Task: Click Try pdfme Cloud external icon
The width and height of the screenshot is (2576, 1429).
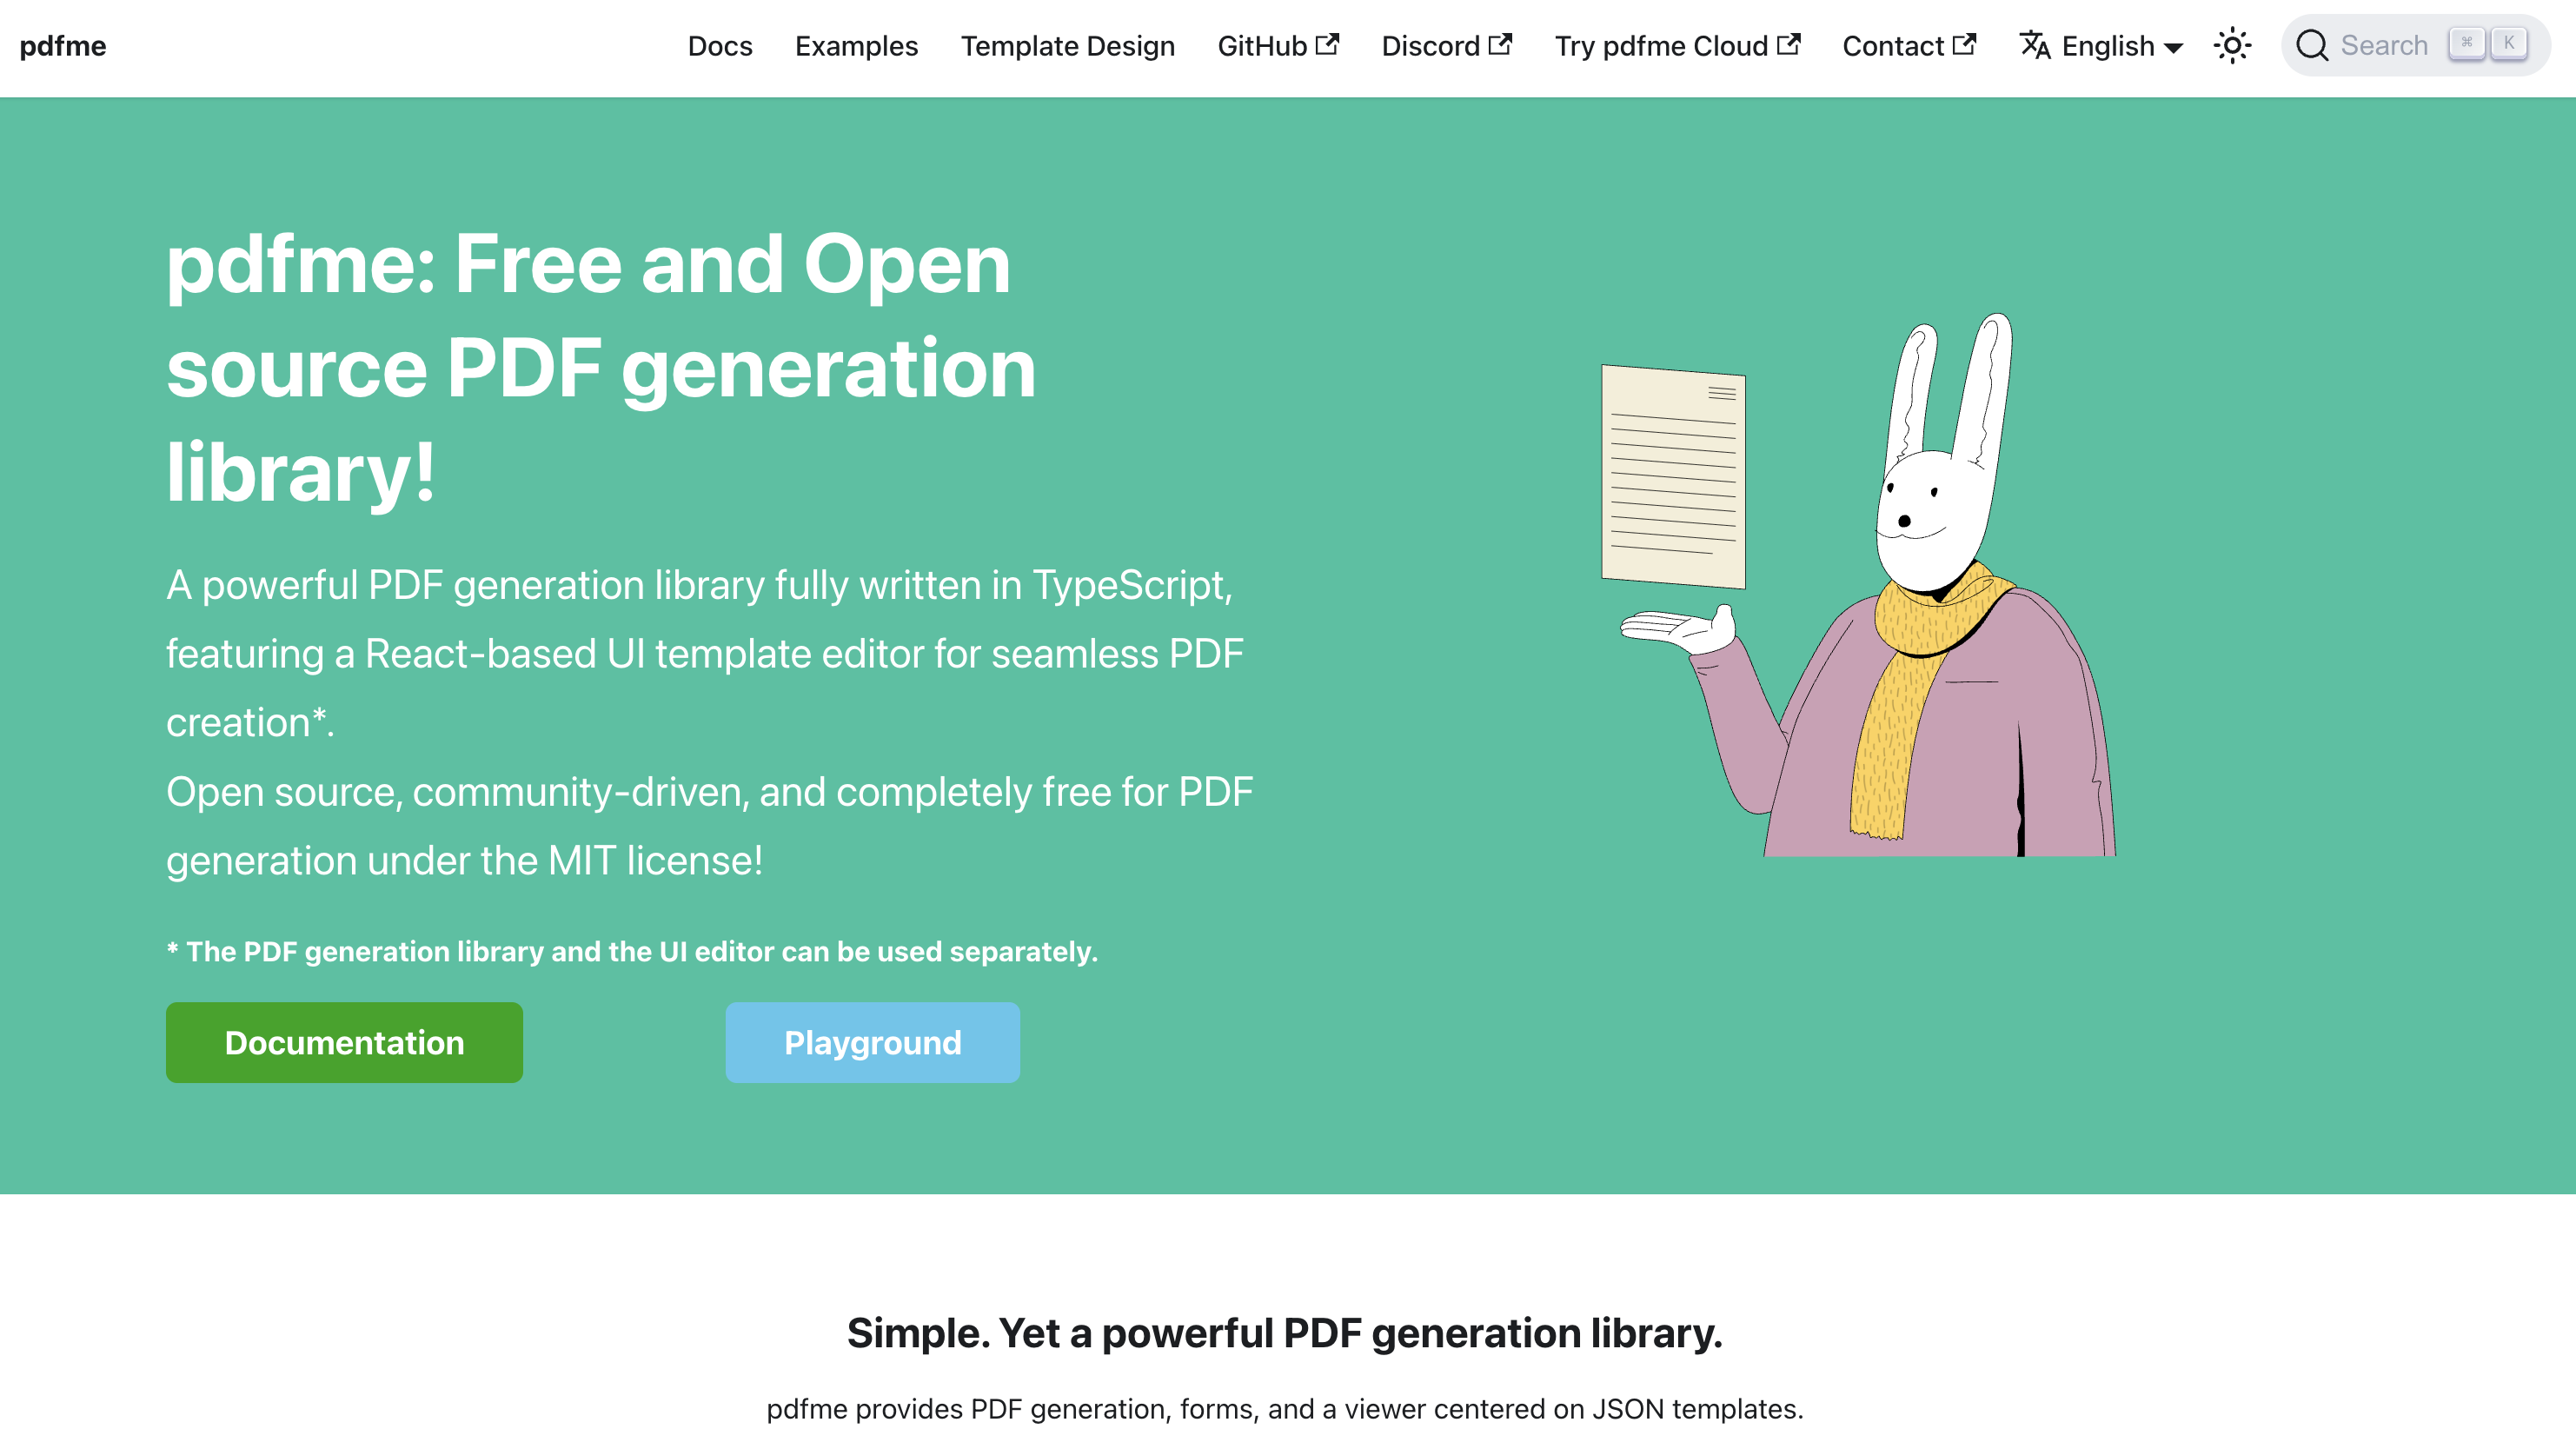Action: (1789, 44)
